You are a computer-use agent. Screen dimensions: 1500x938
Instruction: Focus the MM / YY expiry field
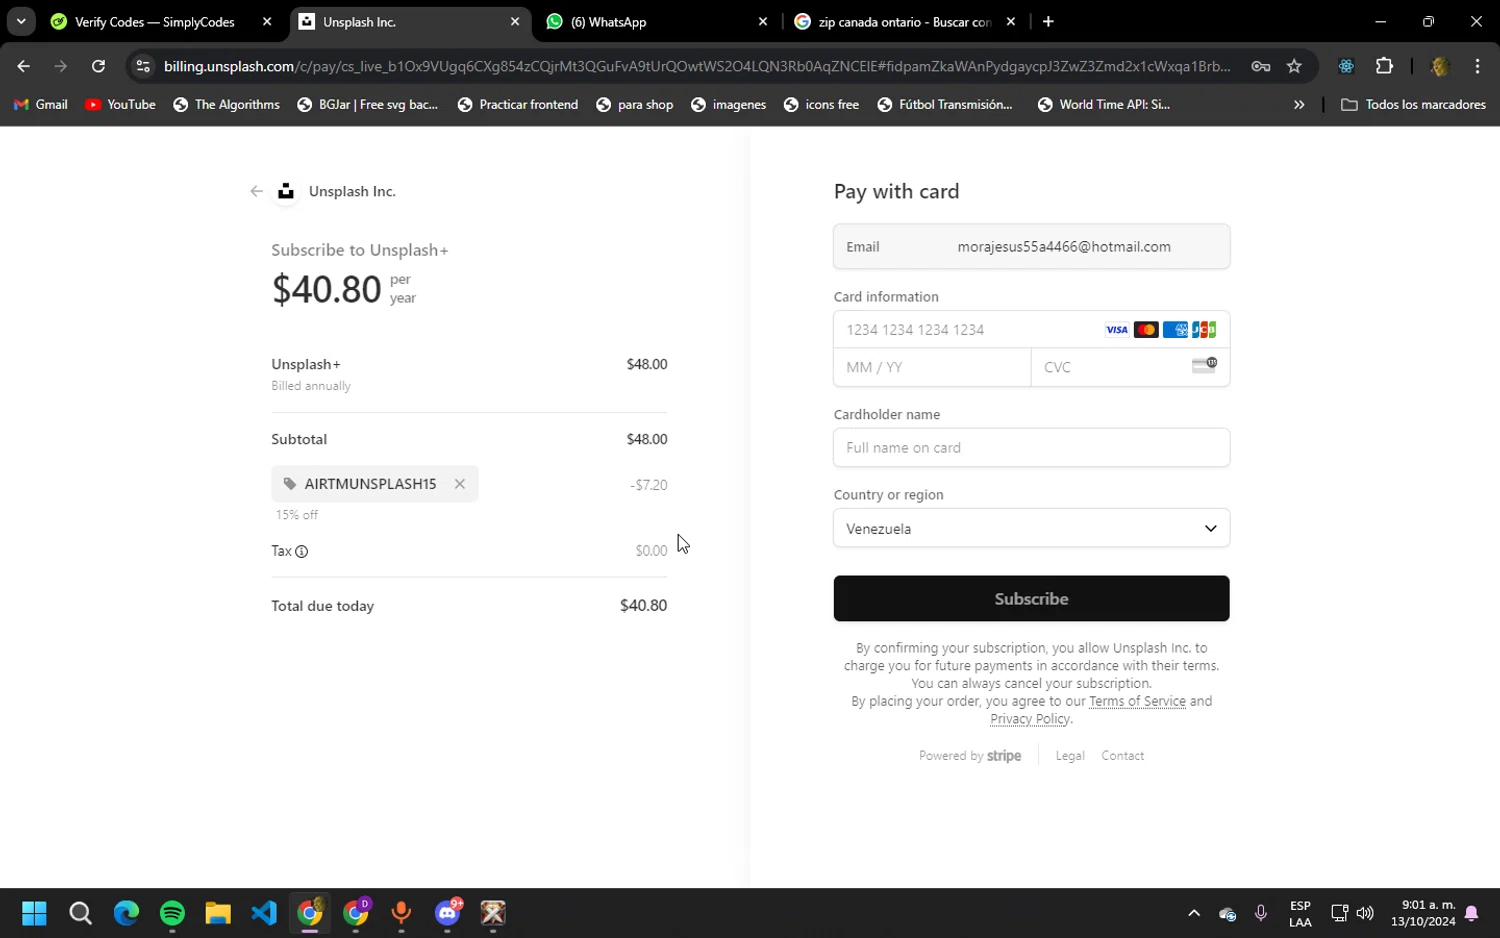[932, 367]
